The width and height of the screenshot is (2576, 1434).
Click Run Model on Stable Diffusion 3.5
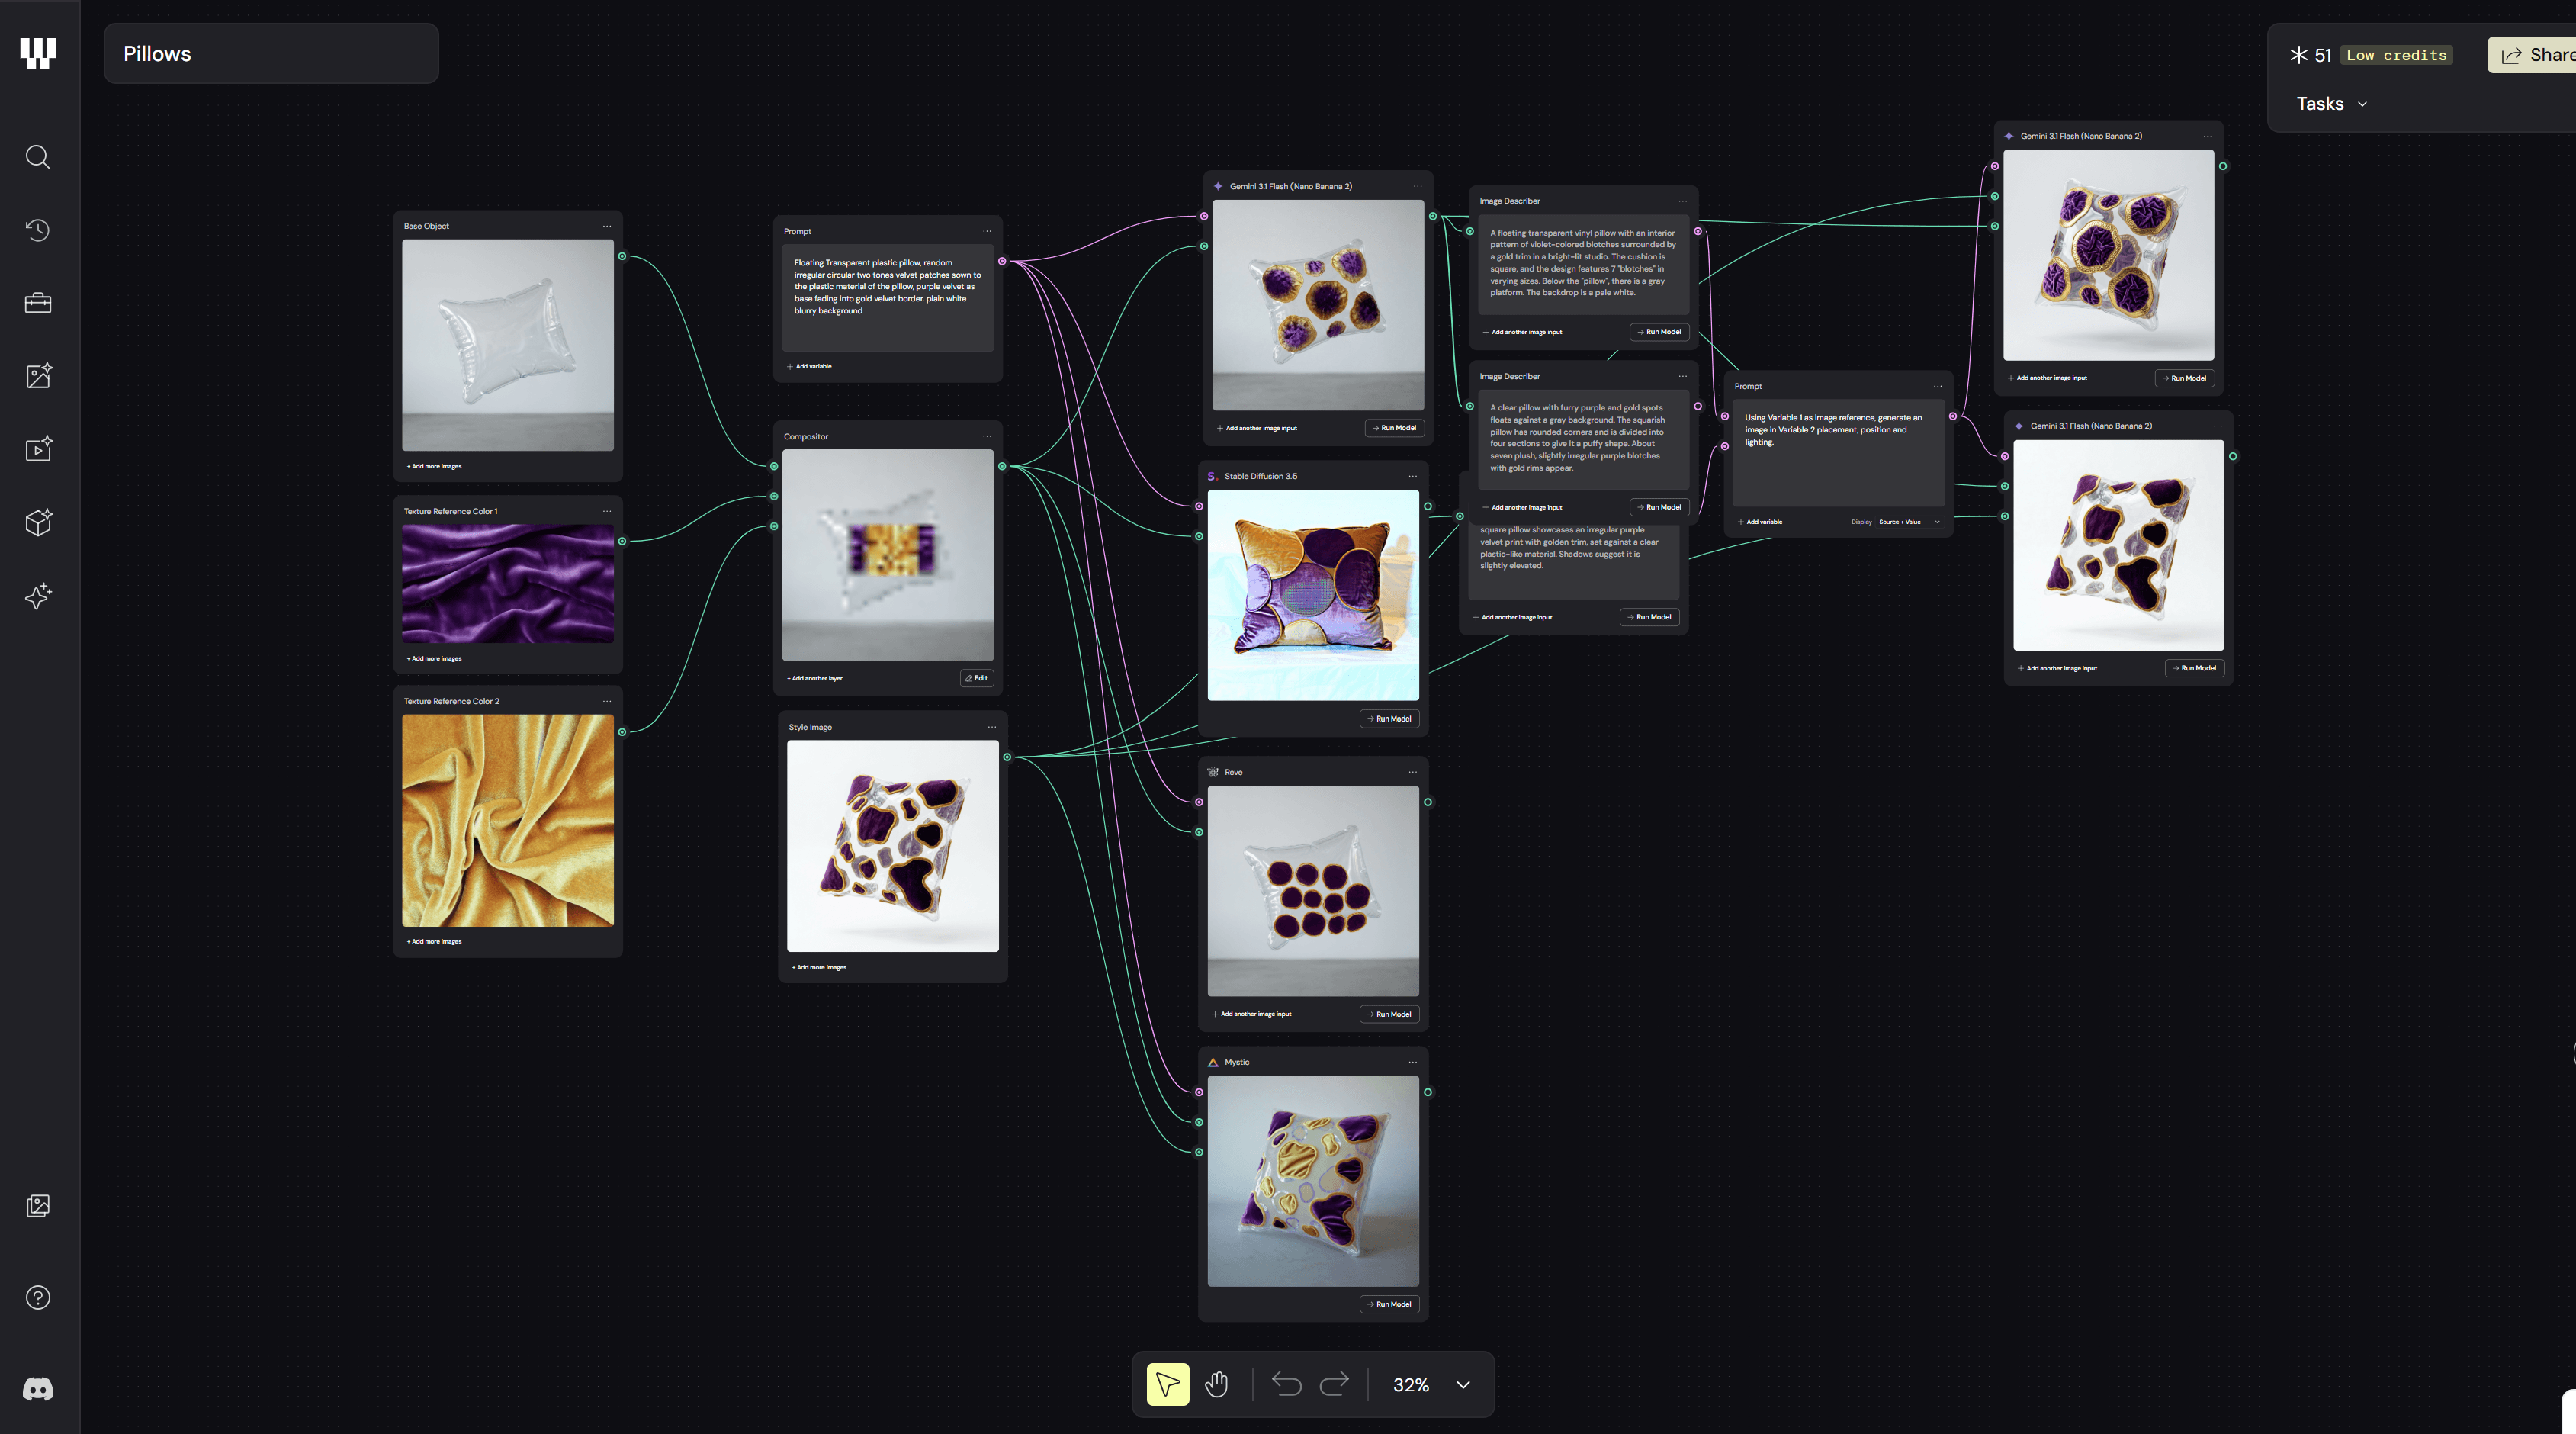coord(1389,718)
